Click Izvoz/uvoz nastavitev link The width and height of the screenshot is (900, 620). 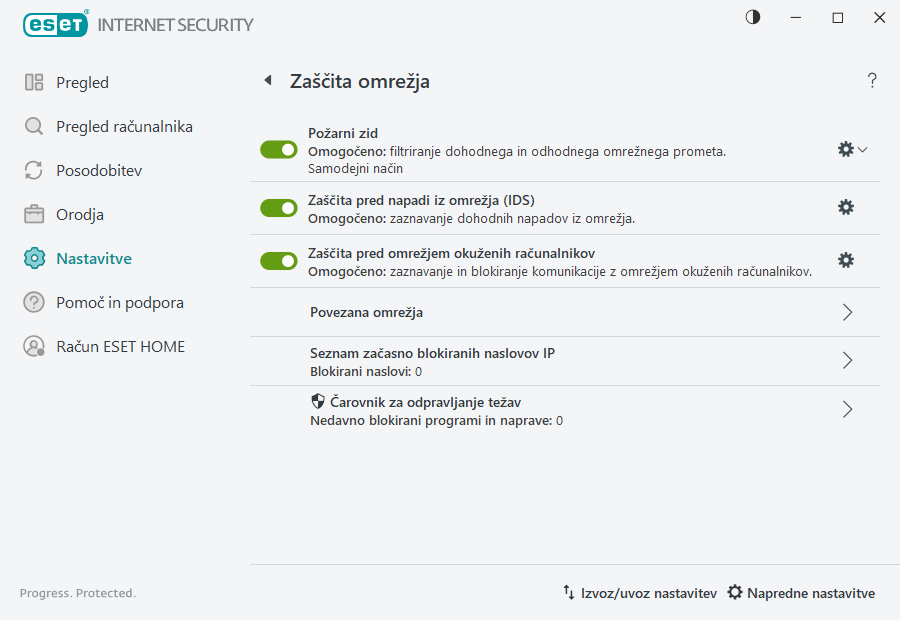click(x=647, y=593)
